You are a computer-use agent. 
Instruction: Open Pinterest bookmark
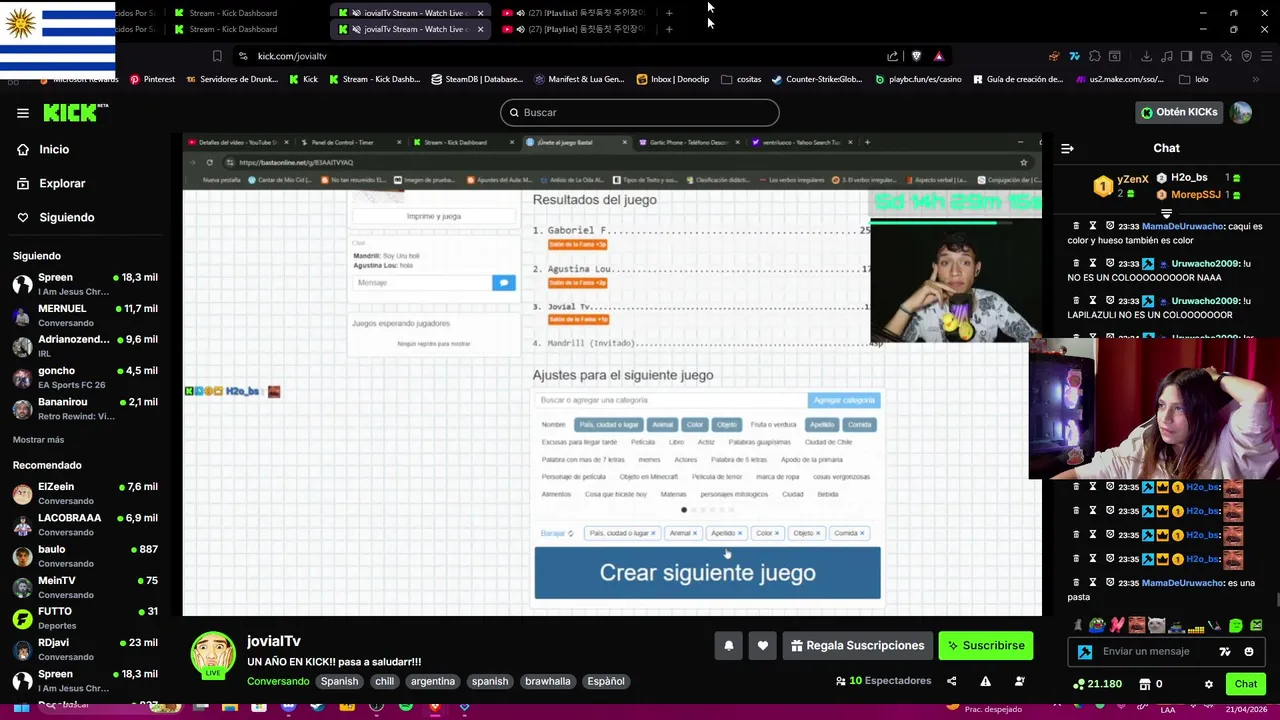[151, 79]
